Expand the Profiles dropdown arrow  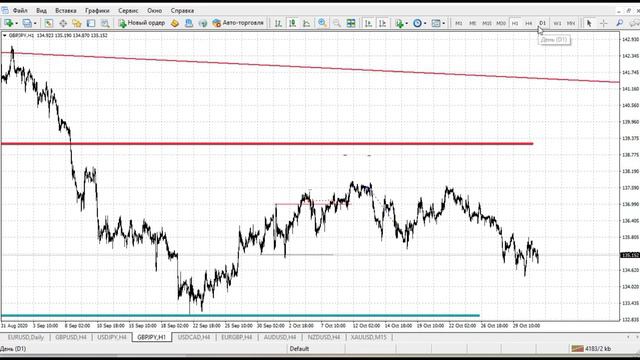tap(35, 23)
